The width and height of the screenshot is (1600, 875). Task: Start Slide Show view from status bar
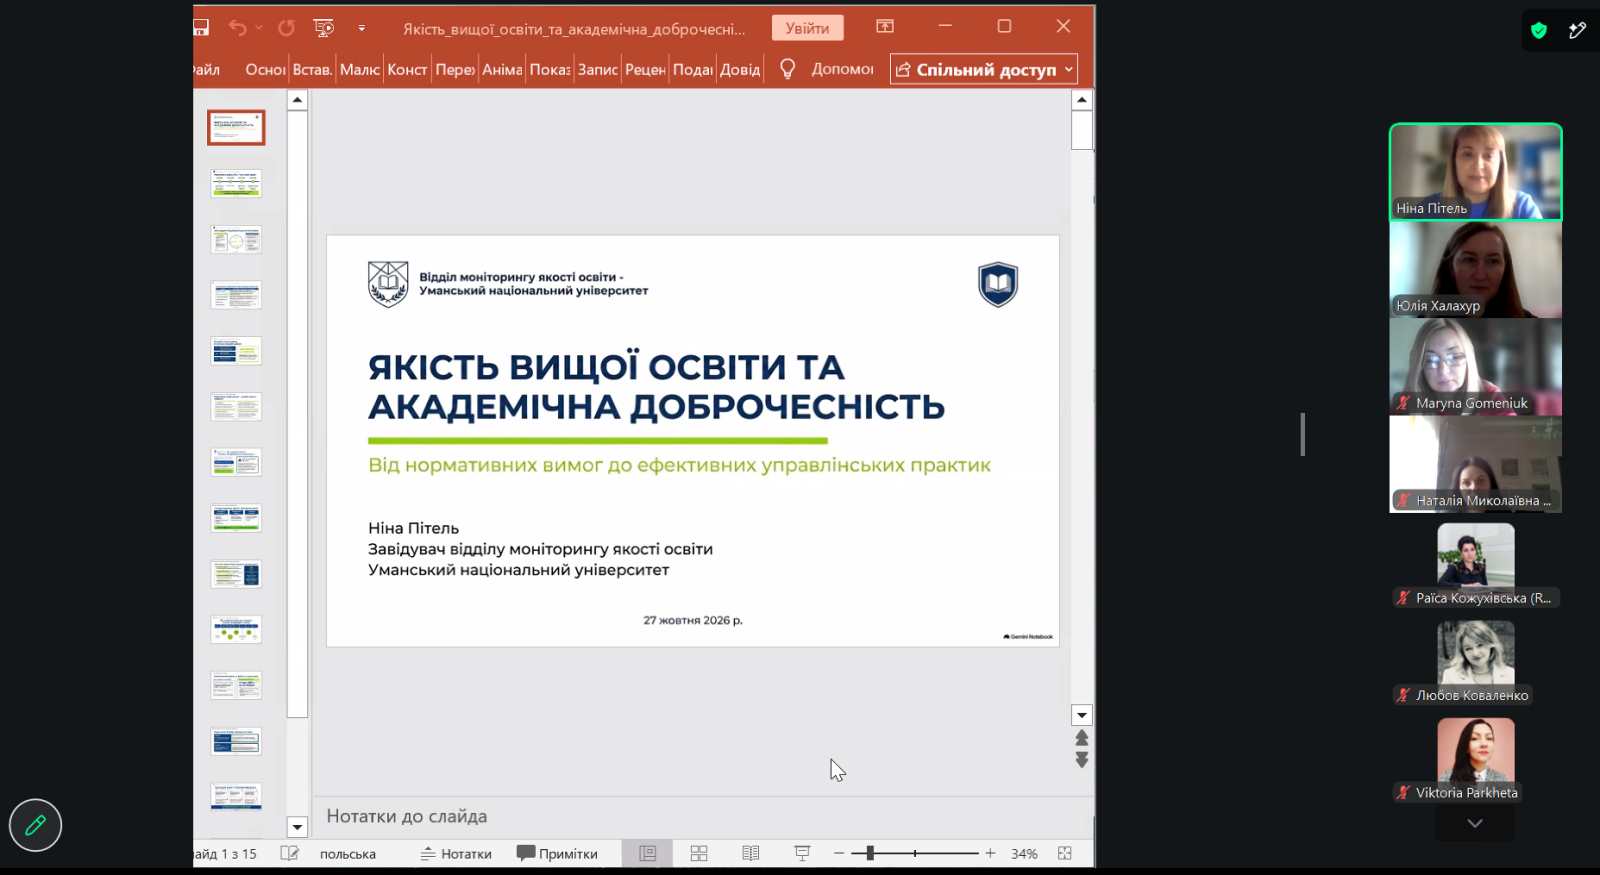(802, 853)
